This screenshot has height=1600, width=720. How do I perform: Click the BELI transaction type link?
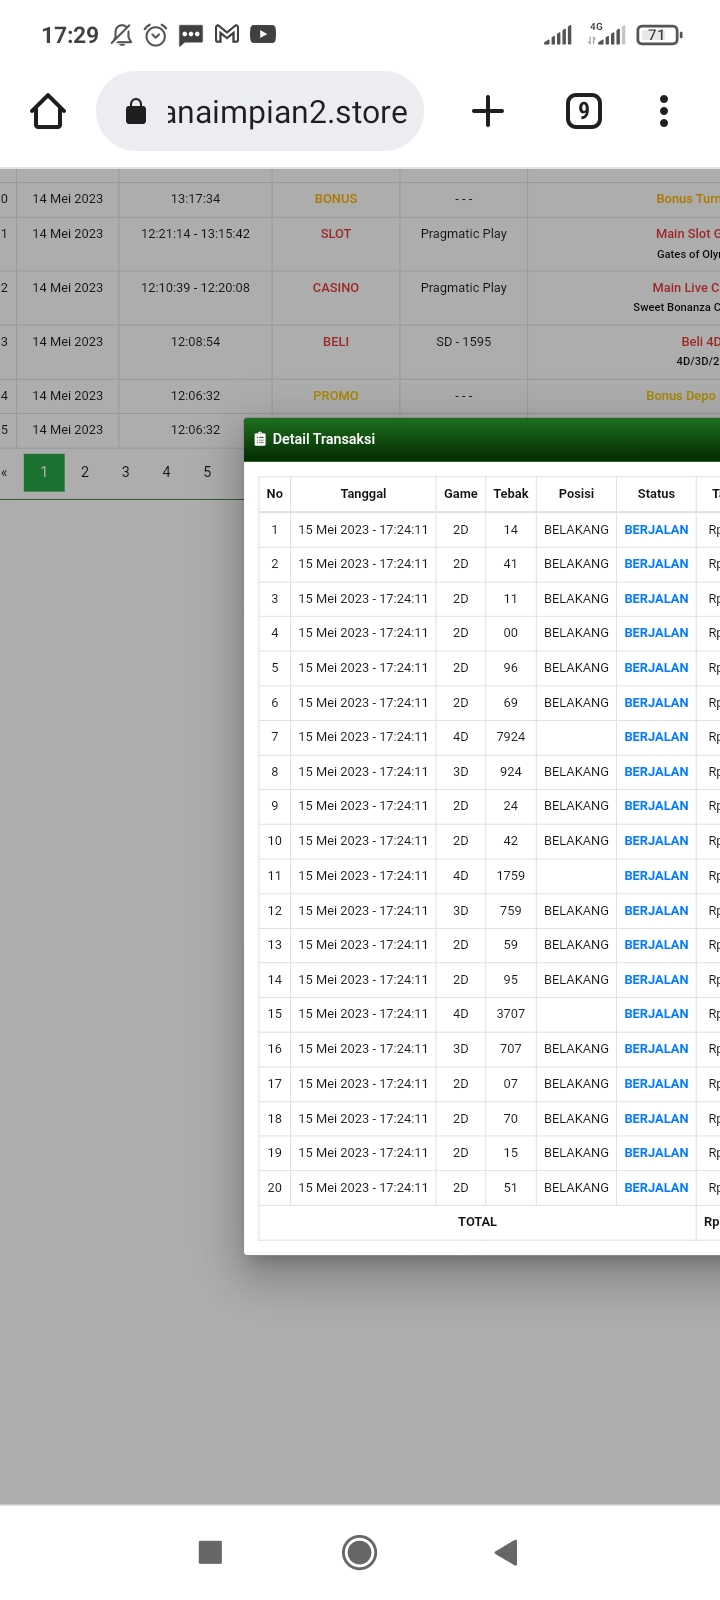point(336,342)
